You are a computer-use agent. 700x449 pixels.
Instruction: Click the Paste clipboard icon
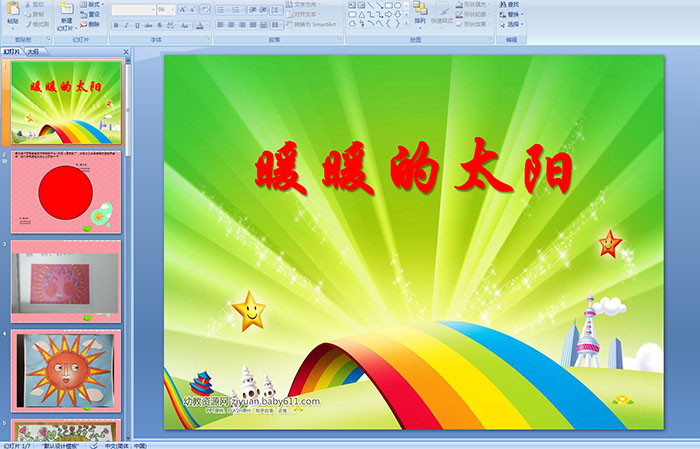[13, 9]
